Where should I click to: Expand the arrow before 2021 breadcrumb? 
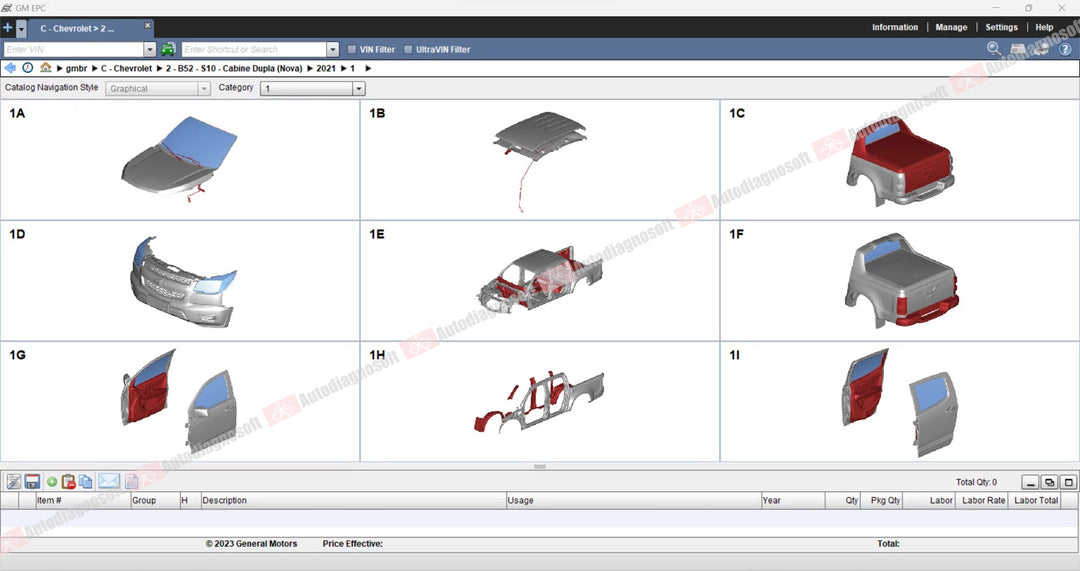pyautogui.click(x=310, y=68)
